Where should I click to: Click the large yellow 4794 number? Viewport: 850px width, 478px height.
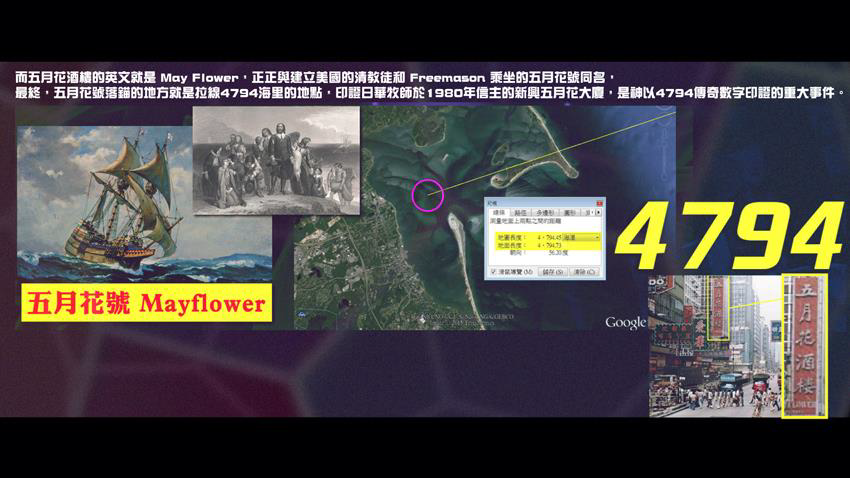pos(730,235)
